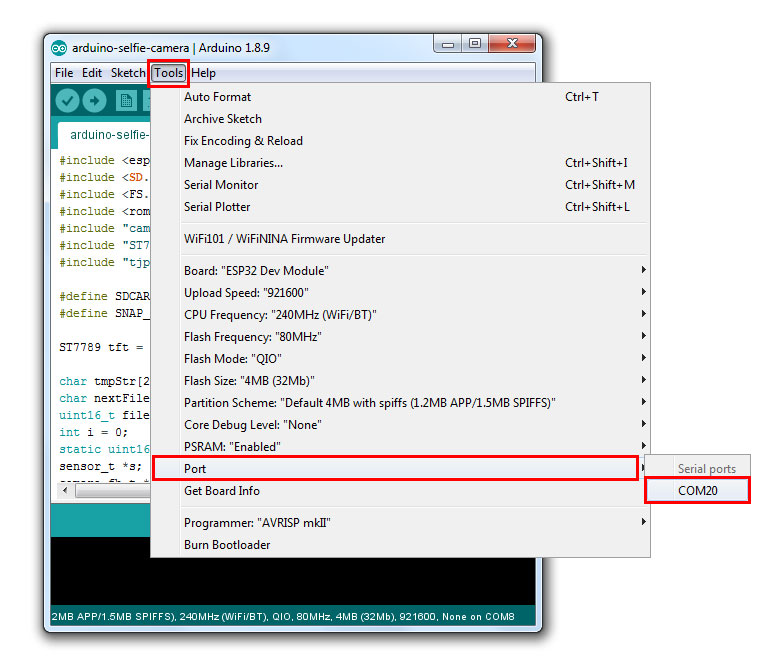Click the code line 'sensor_t *s;'

coord(100,467)
